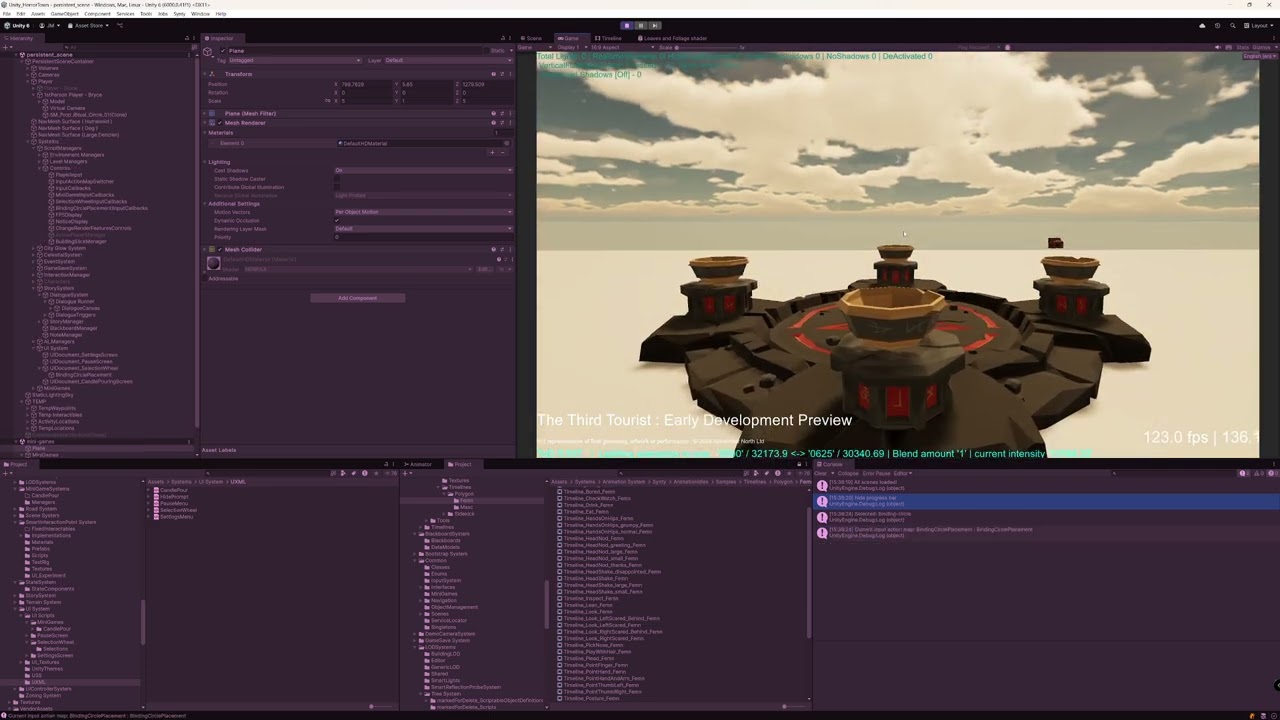Click the object picker icon beside DefaultHDMaterial
This screenshot has height=720, width=1280.
[507, 143]
